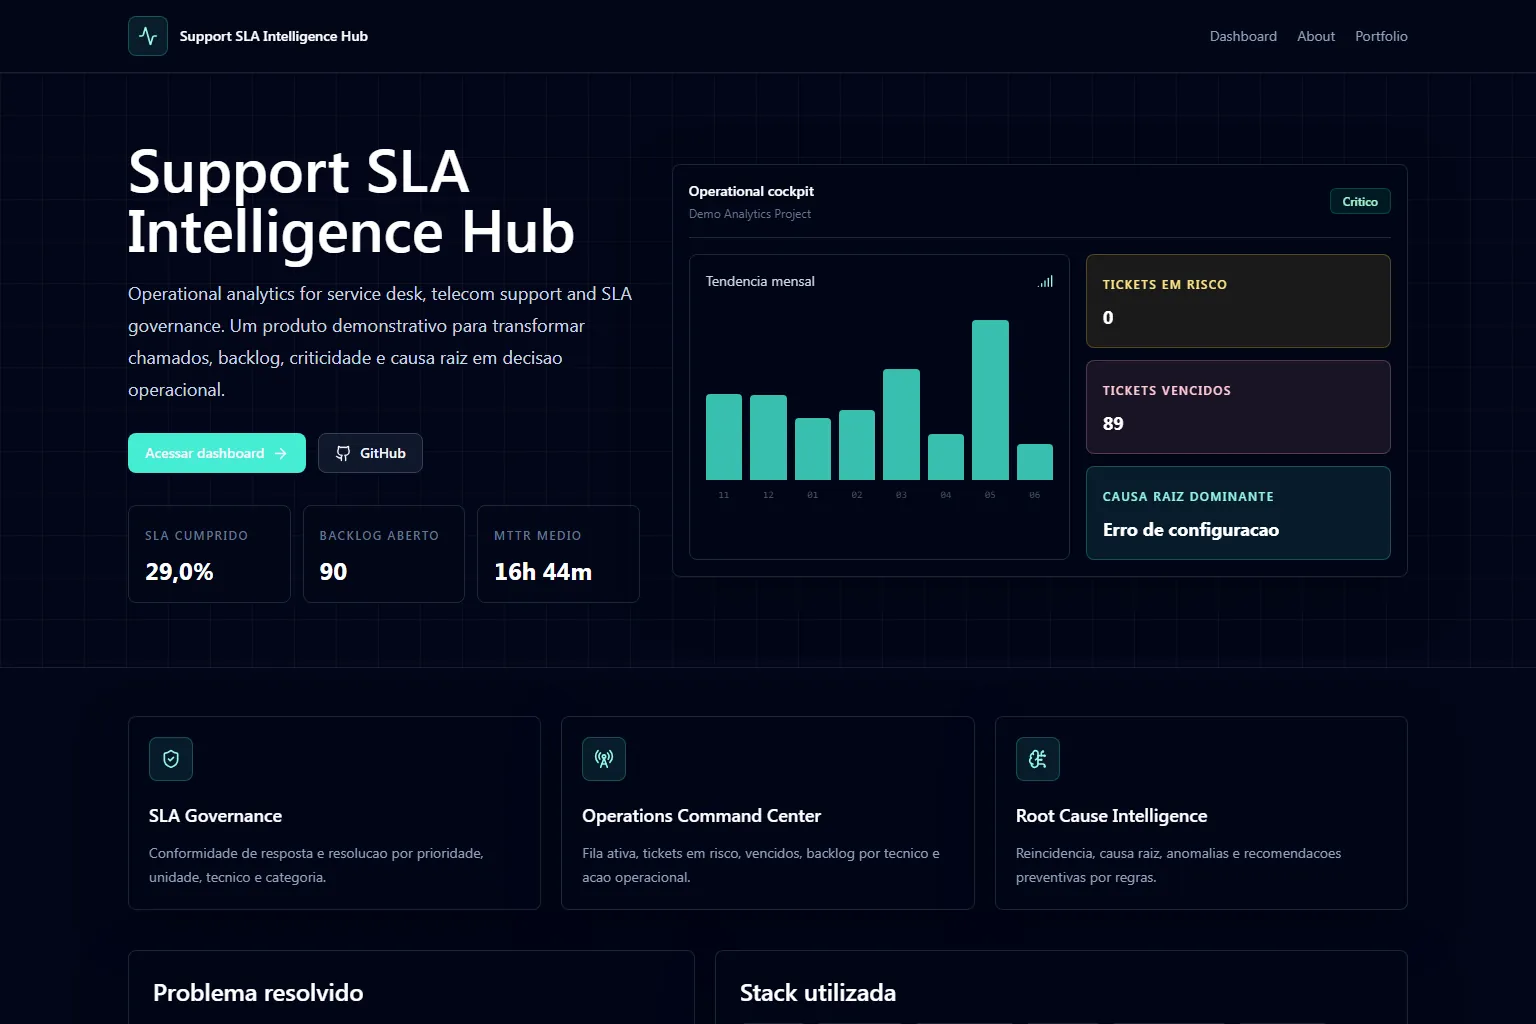The height and width of the screenshot is (1024, 1536).
Task: Click the Tickets em Risco card
Action: (1238, 301)
